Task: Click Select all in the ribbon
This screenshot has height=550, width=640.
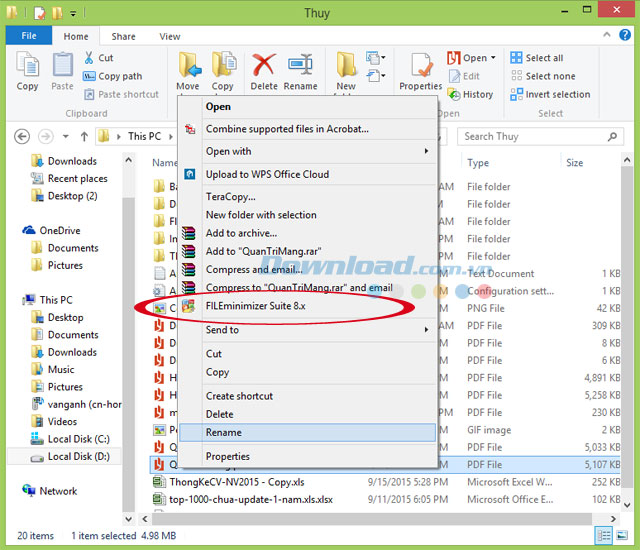Action: pyautogui.click(x=536, y=58)
